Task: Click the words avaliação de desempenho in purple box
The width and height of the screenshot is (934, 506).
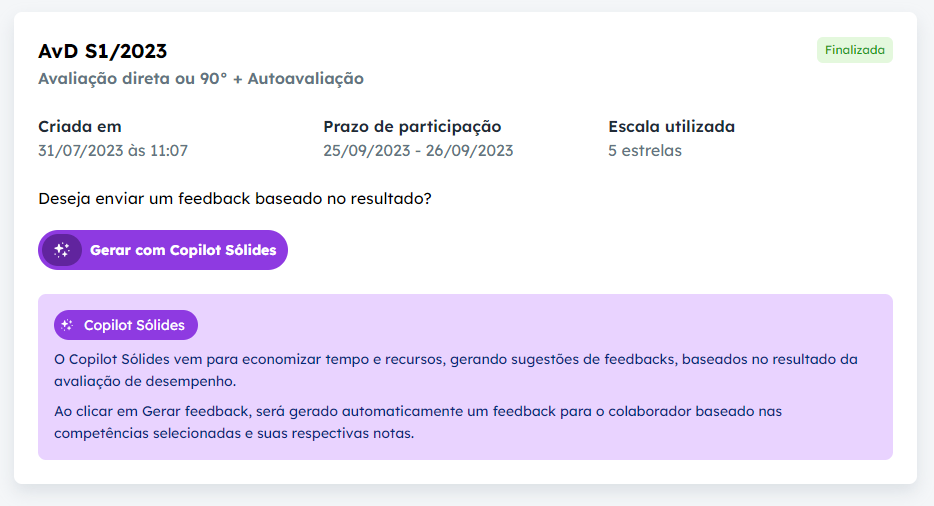Action: click(x=145, y=381)
